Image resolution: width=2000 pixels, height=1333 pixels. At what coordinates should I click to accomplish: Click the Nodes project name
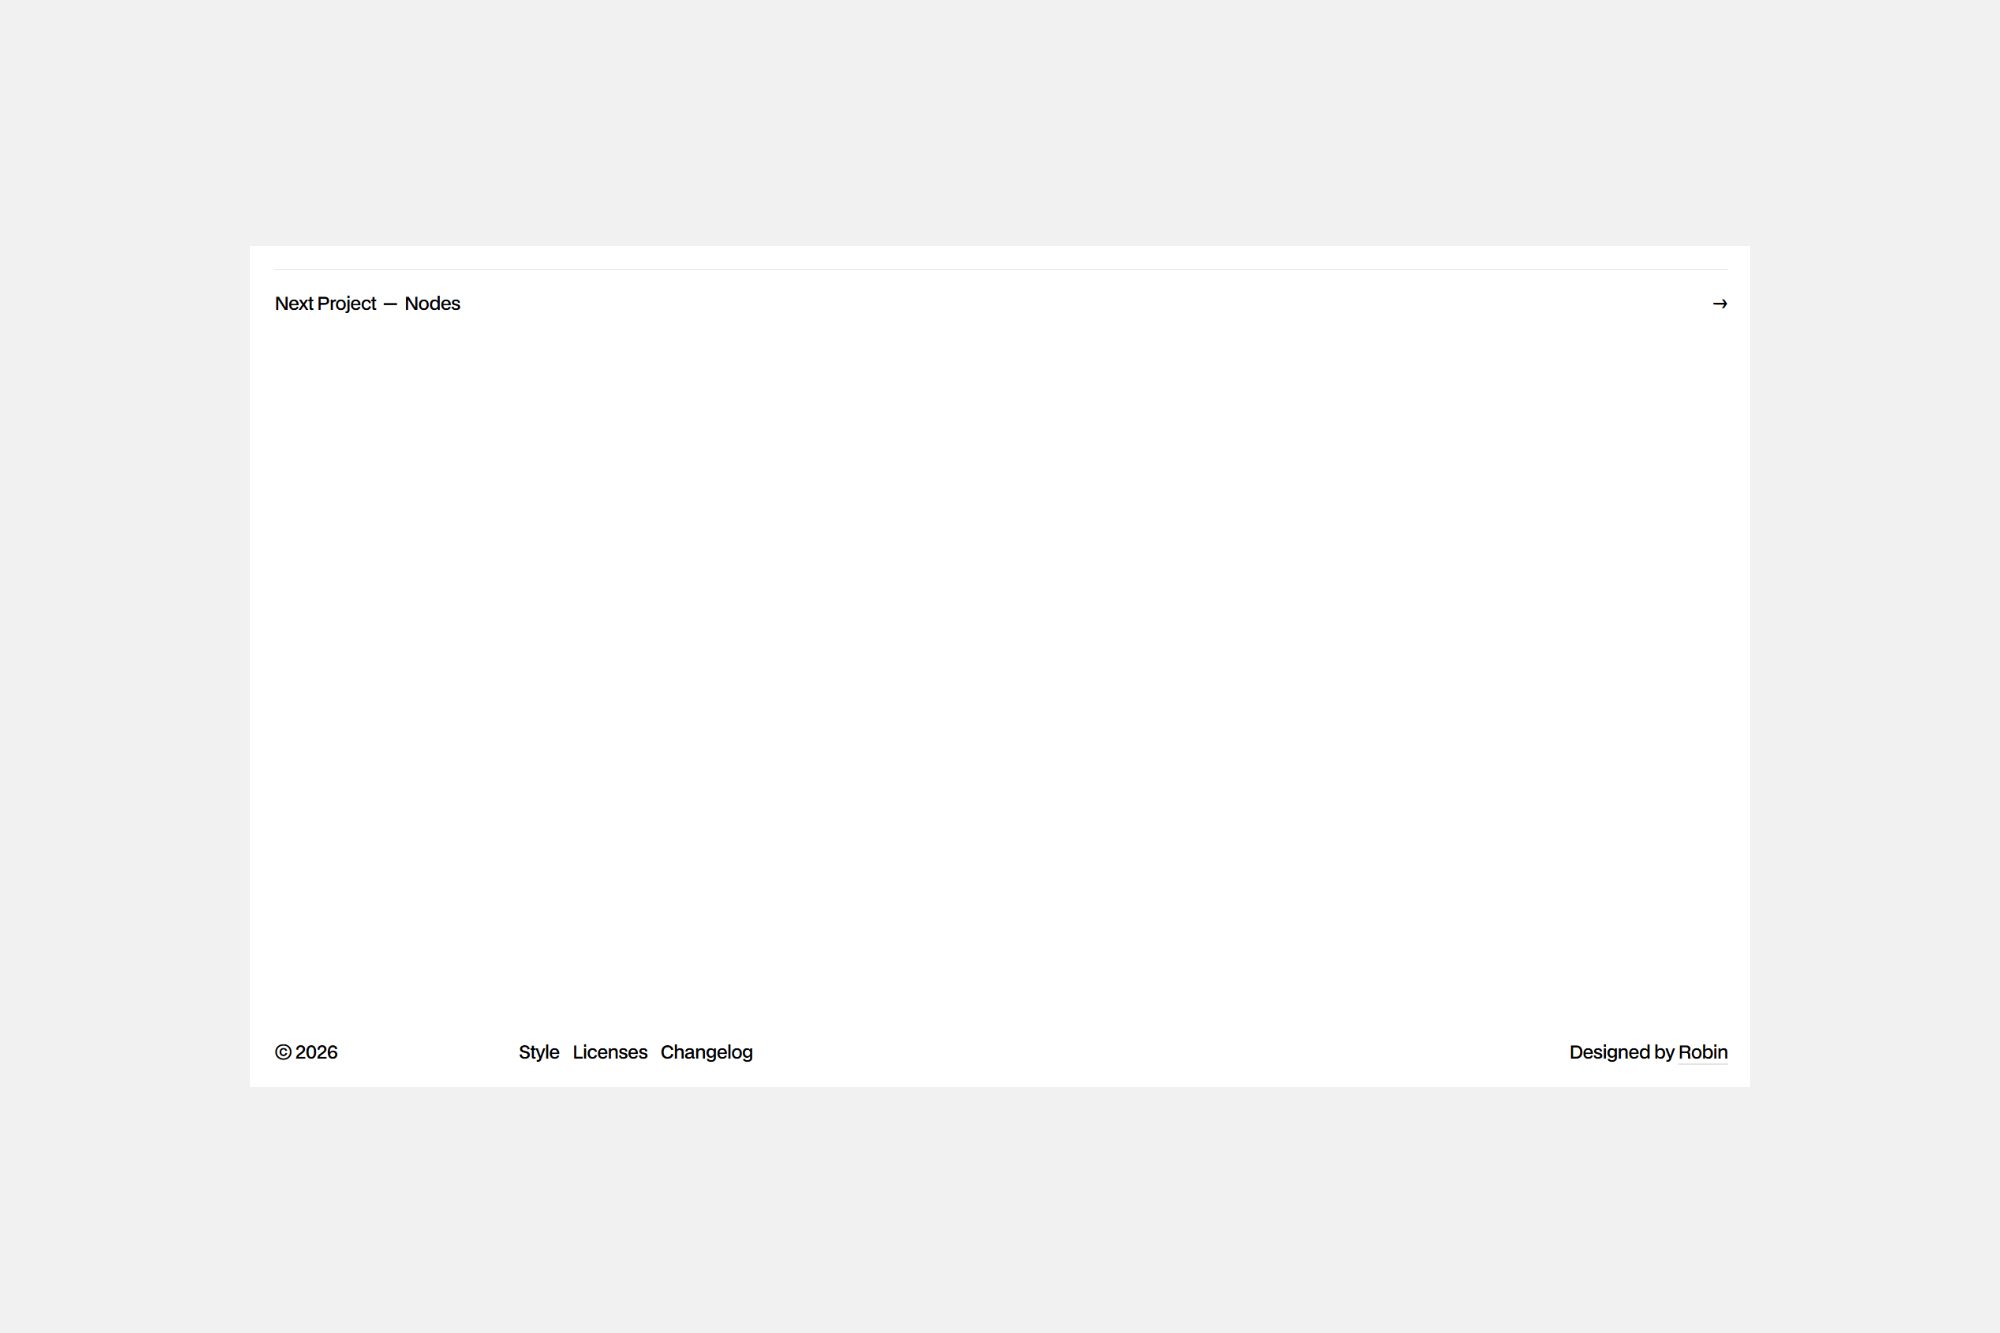point(432,304)
